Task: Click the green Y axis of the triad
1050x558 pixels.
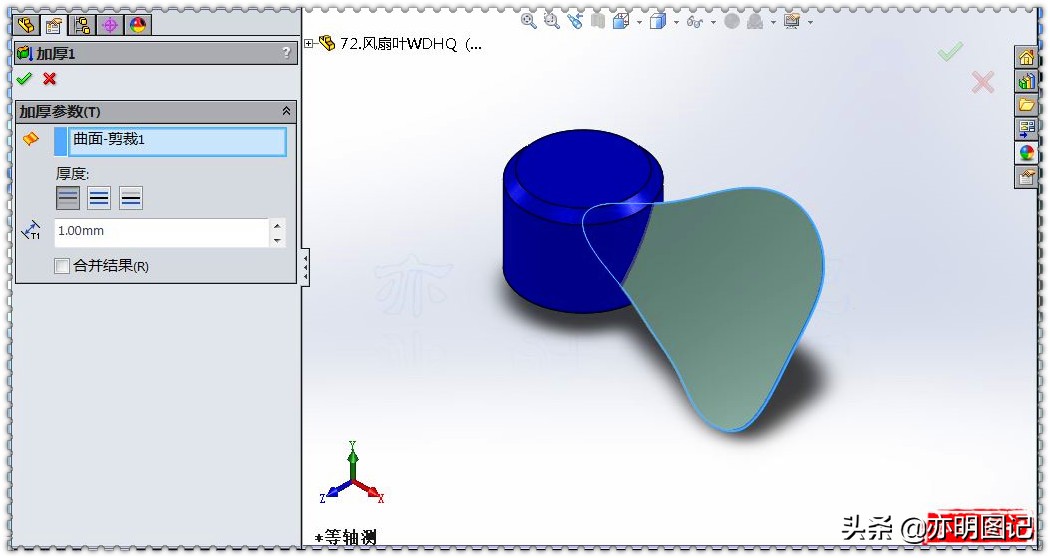Action: 352,460
